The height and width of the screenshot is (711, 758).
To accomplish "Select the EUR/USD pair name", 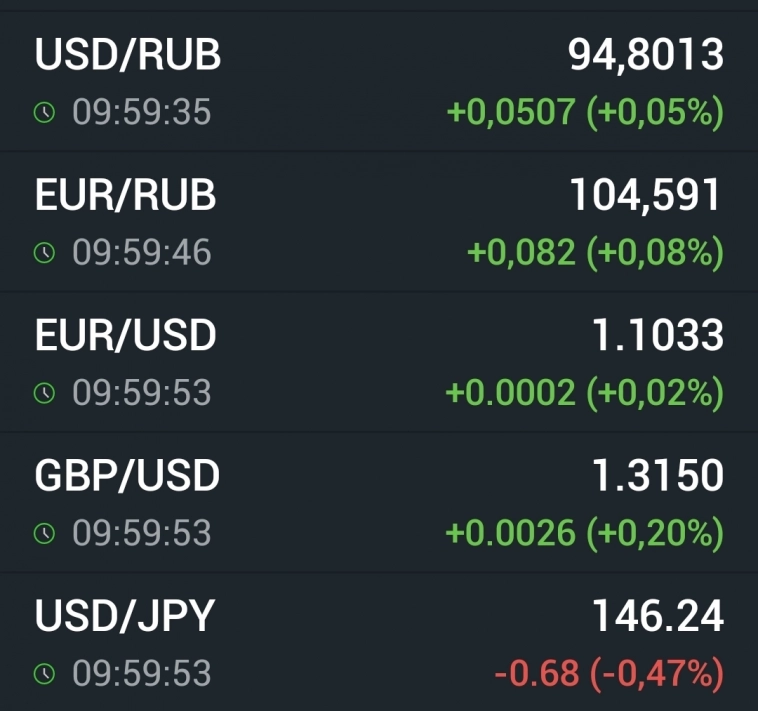I will point(126,336).
